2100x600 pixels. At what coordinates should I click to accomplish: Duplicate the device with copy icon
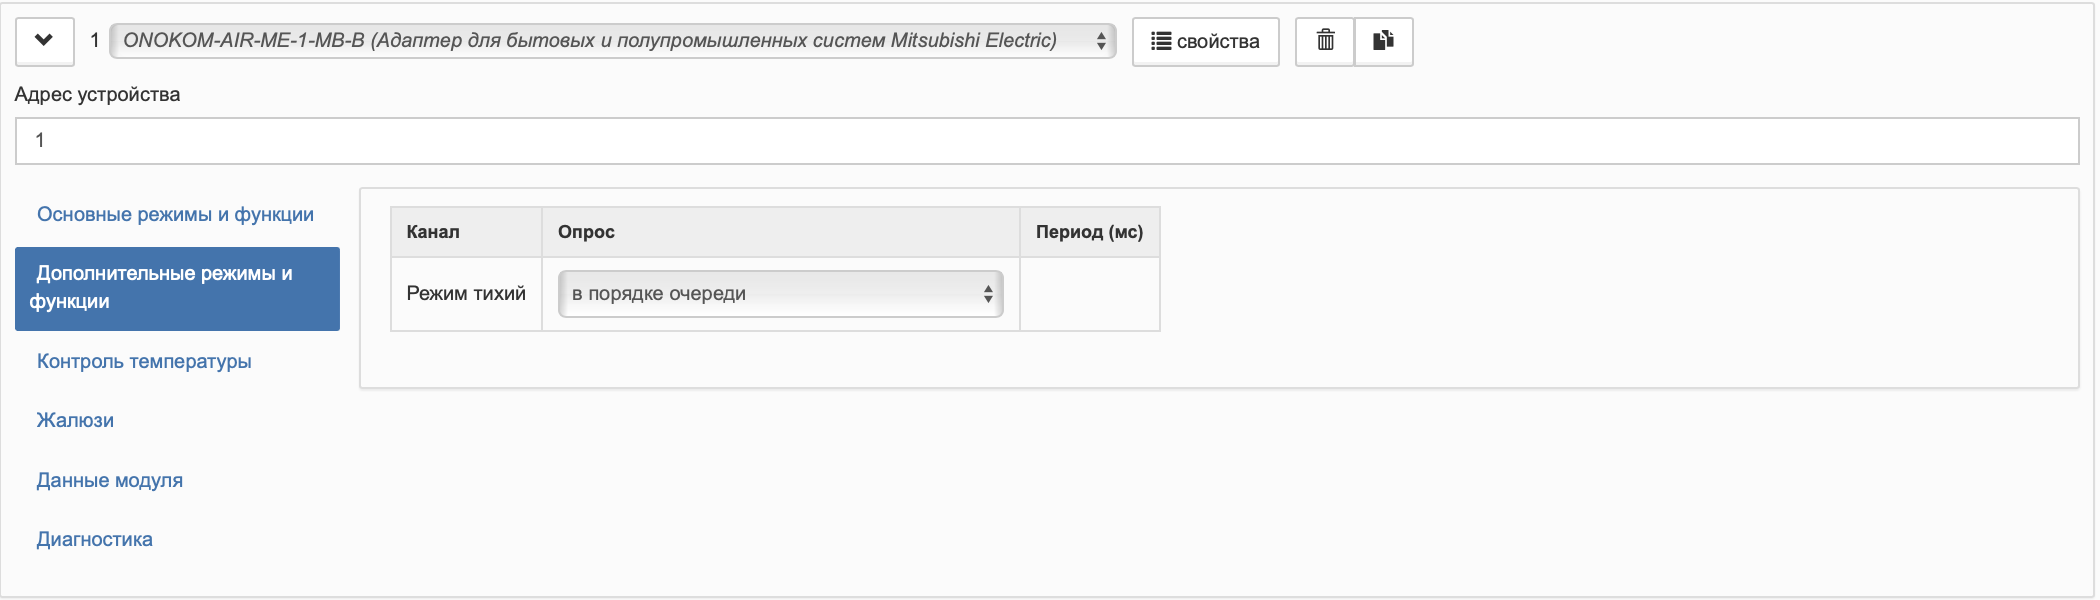(1383, 41)
